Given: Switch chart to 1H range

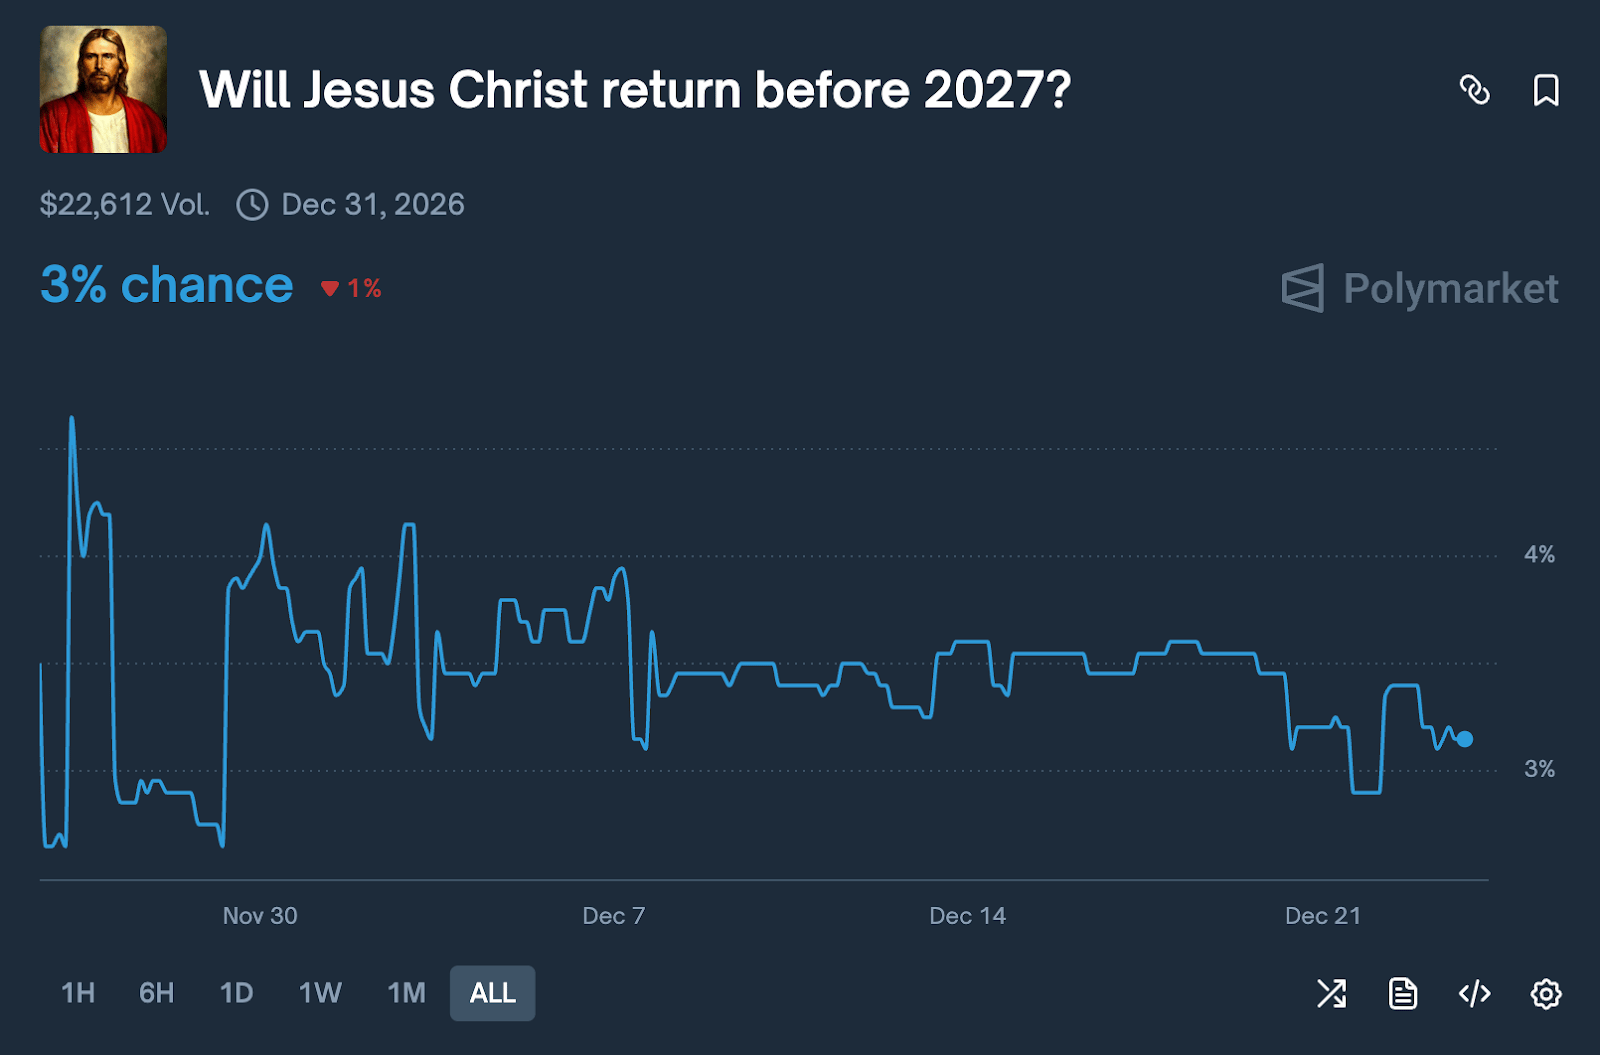Looking at the screenshot, I should coord(78,993).
